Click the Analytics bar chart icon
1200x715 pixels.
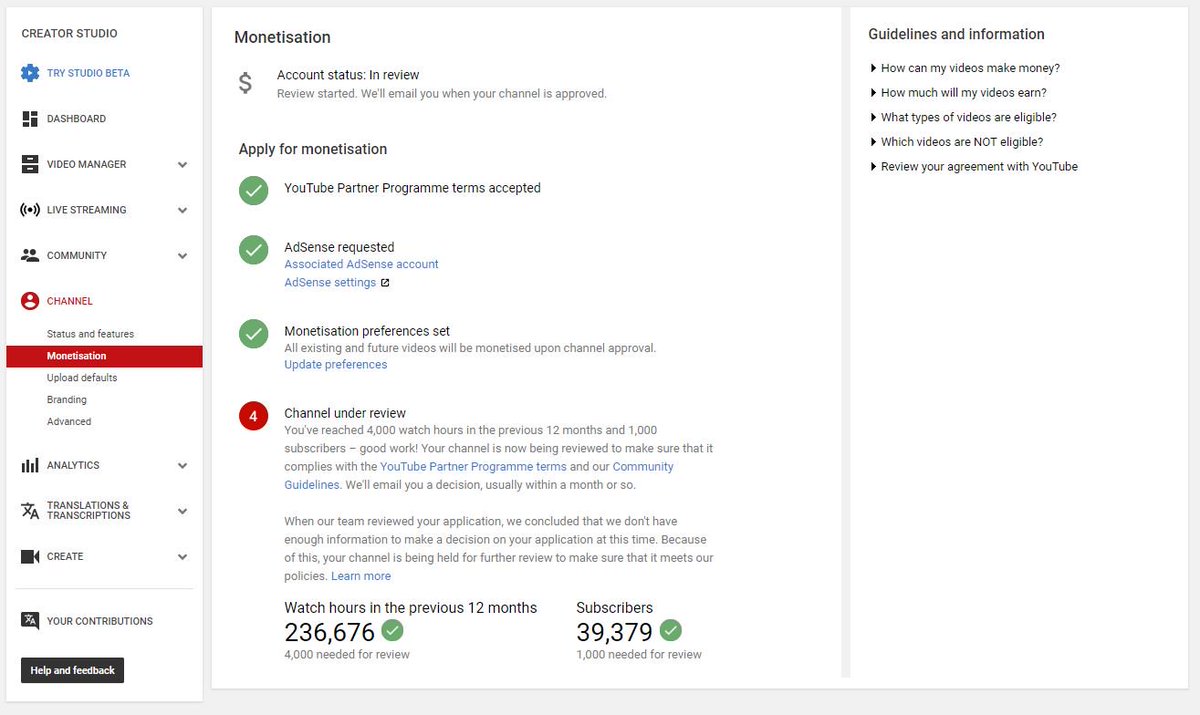coord(30,465)
